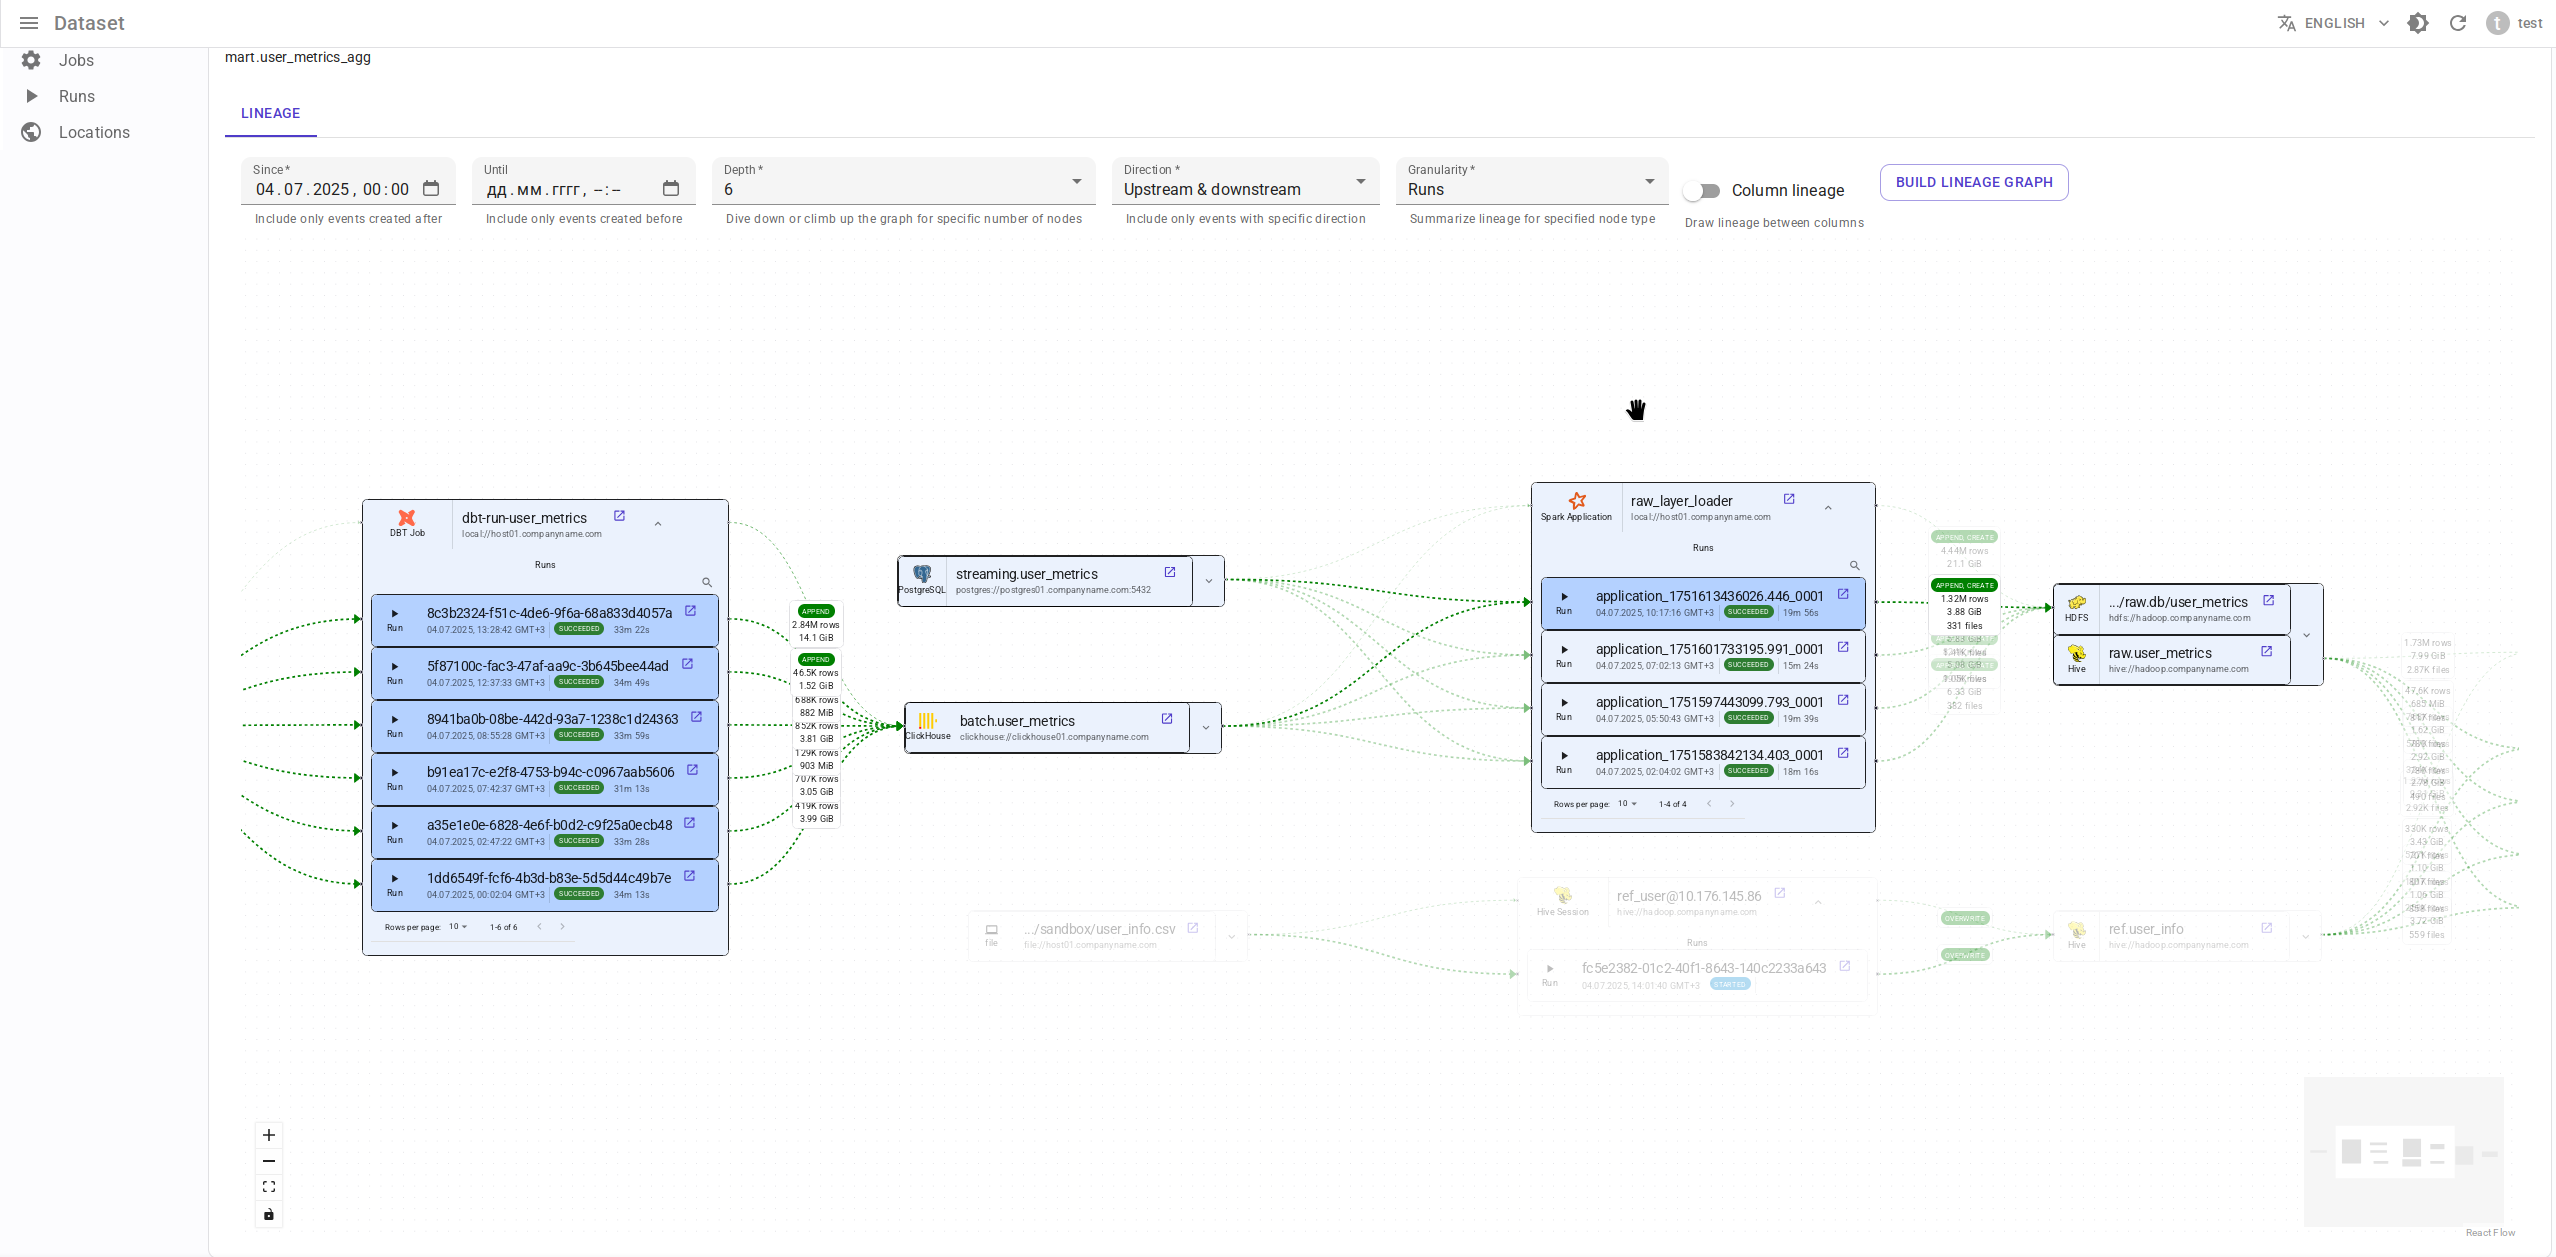This screenshot has height=1257, width=2556.
Task: Select the LINEAGE tab
Action: coord(270,113)
